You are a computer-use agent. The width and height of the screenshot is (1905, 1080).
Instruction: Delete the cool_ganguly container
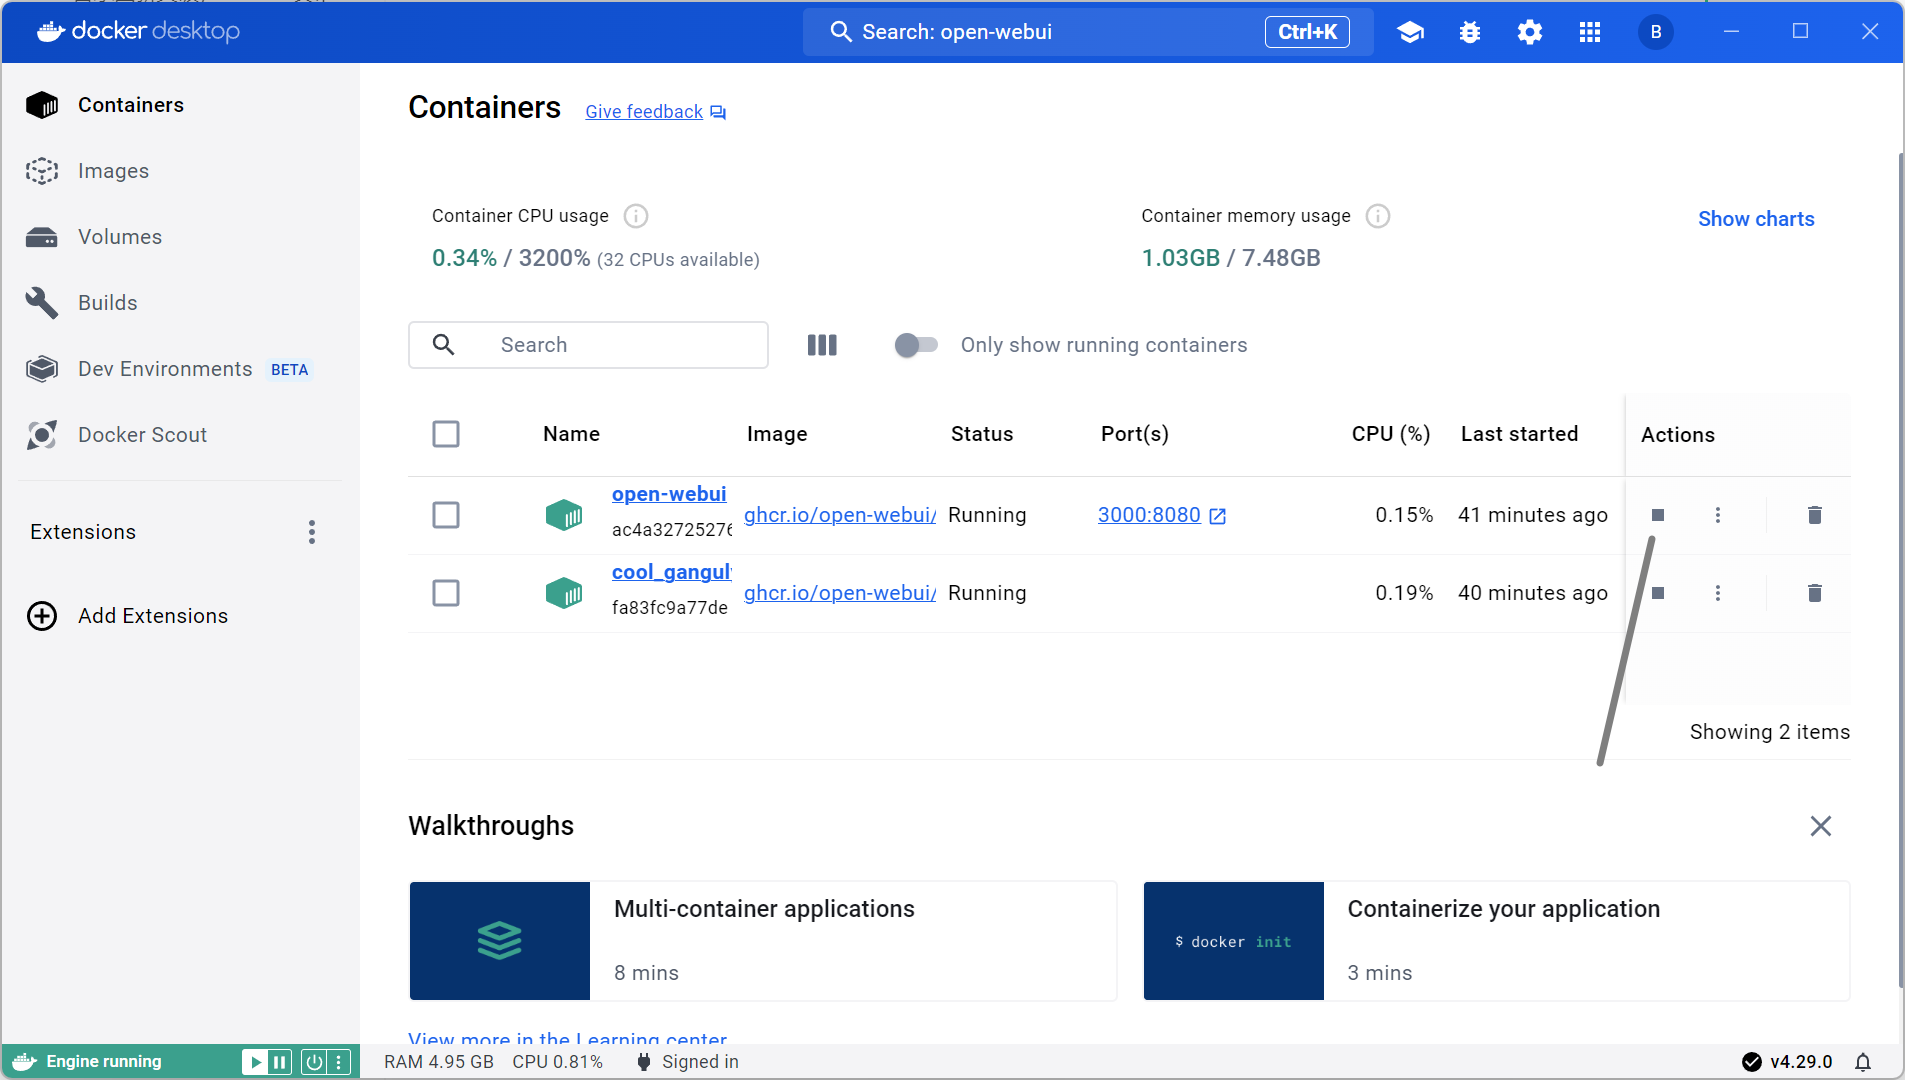click(1815, 593)
